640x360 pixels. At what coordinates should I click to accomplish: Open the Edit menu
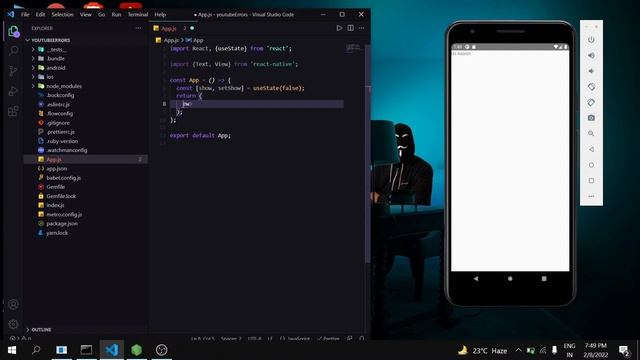point(40,14)
